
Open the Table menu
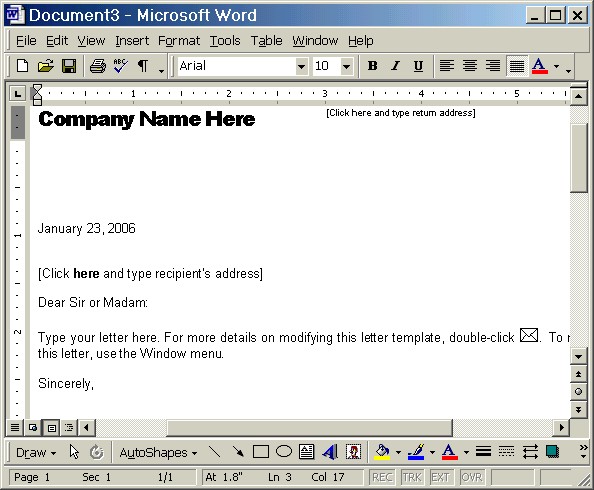tap(266, 41)
